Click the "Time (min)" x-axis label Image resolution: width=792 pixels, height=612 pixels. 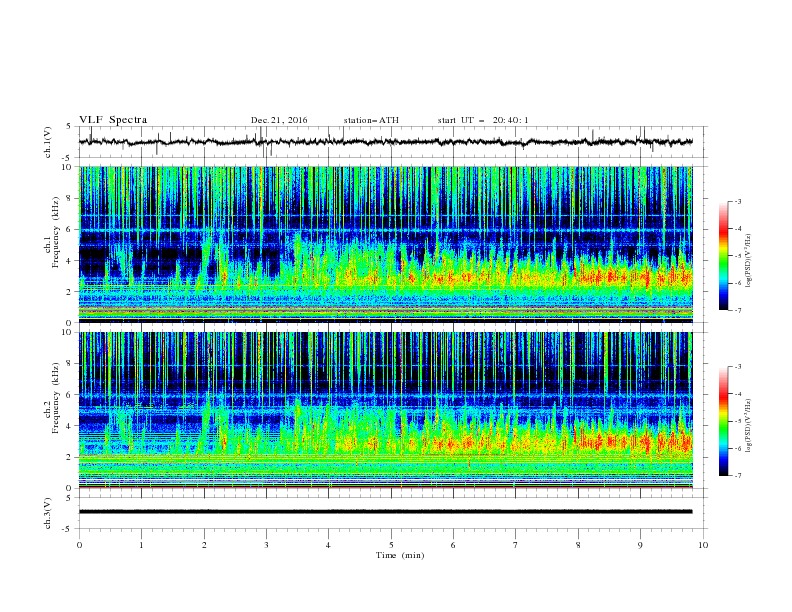(x=400, y=555)
